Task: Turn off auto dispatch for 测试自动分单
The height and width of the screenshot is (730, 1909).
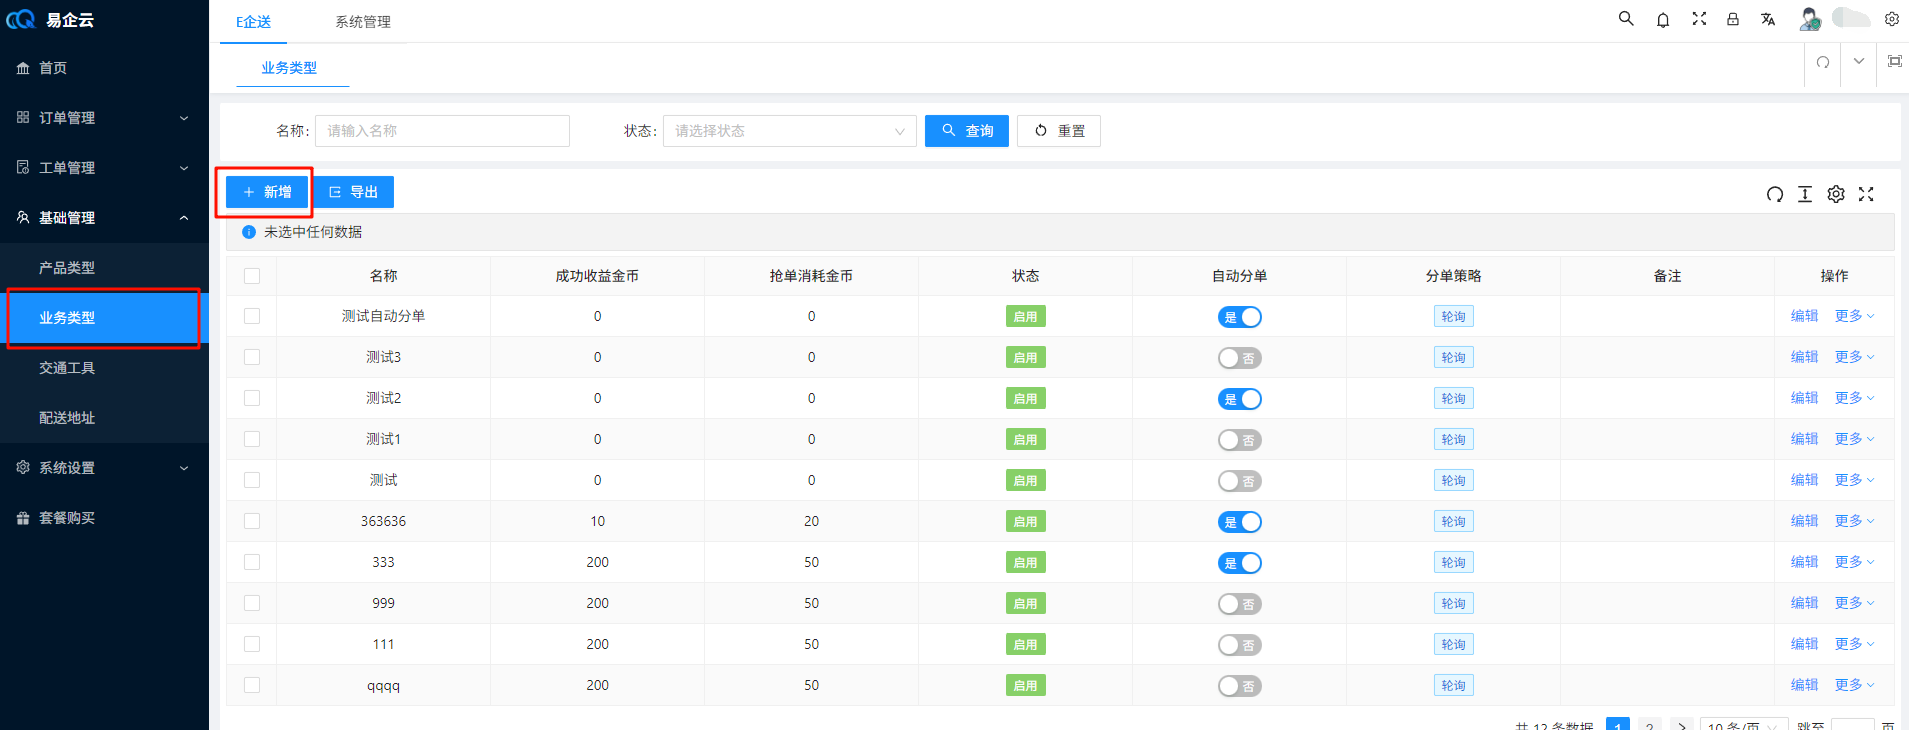Action: click(1239, 317)
